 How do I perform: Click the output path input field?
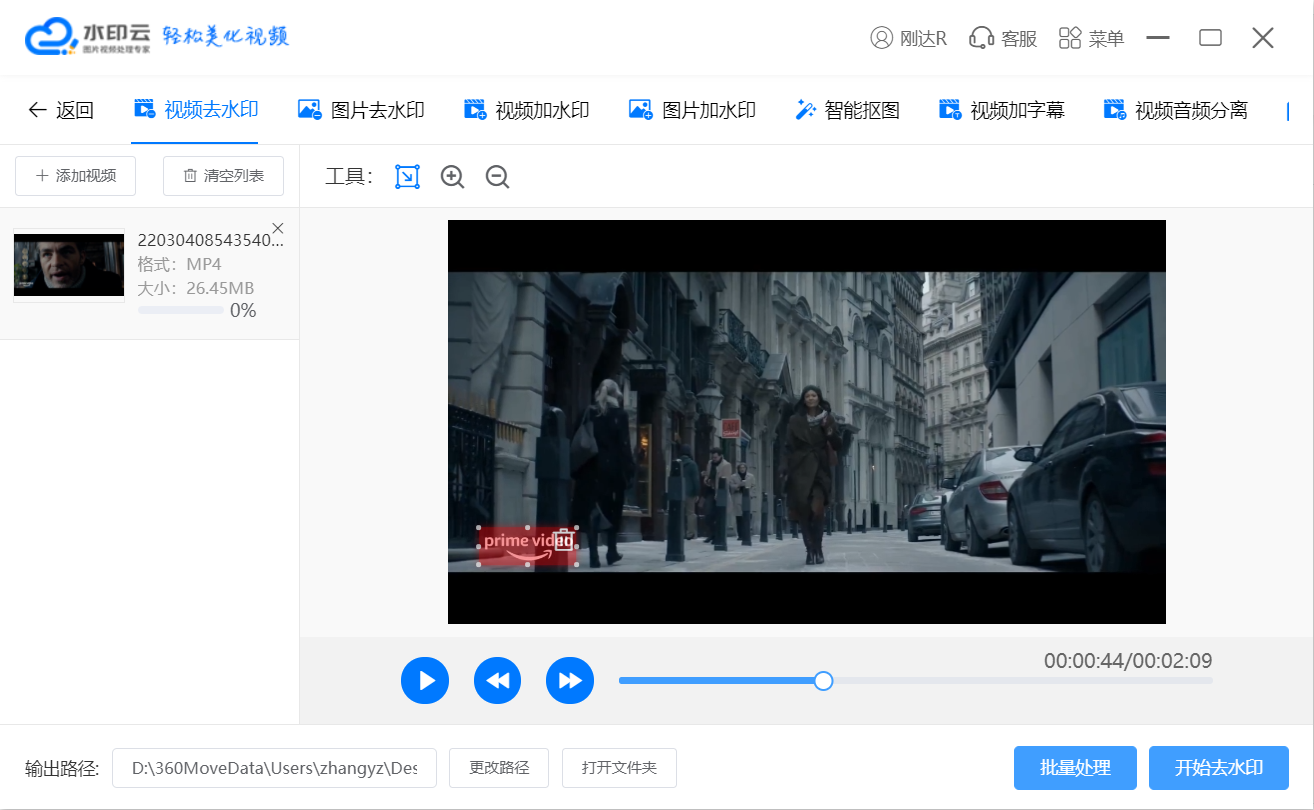tap(274, 768)
